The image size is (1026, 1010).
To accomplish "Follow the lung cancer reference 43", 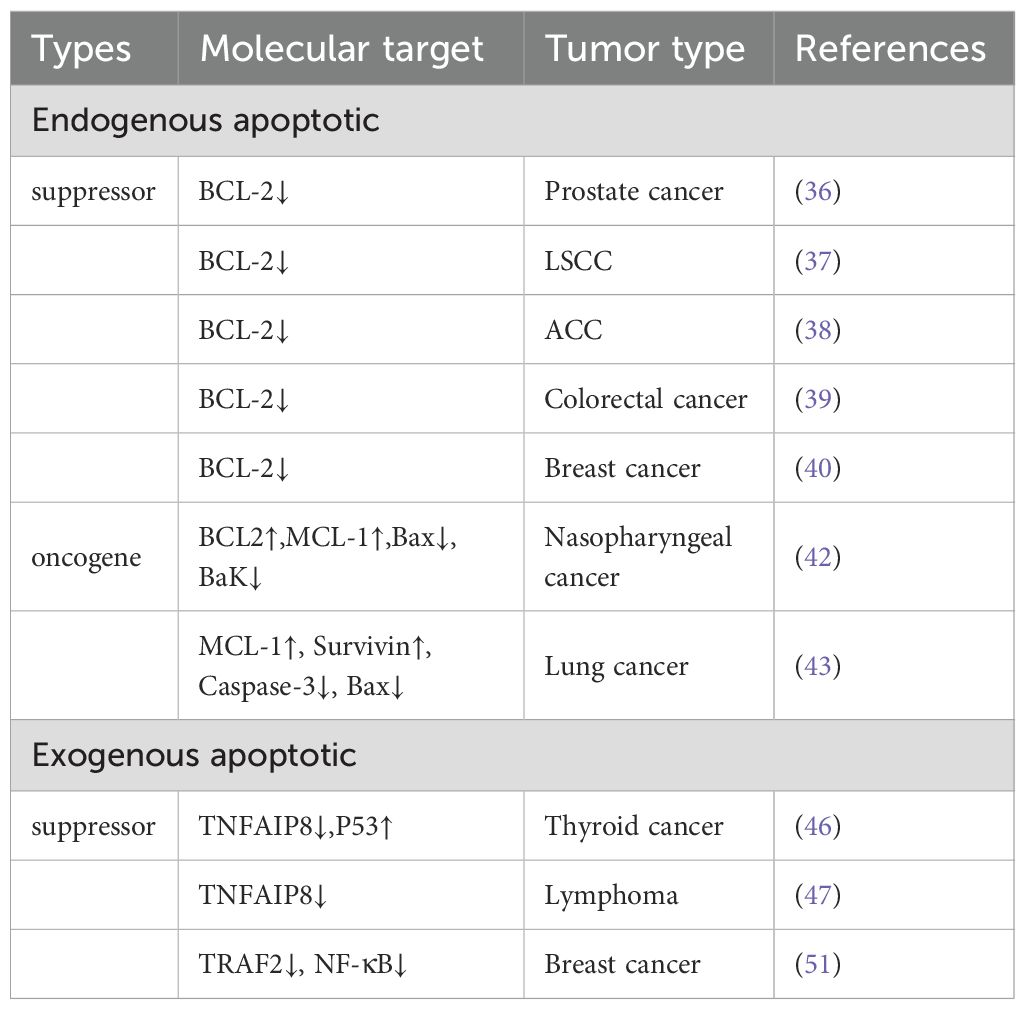I will pos(818,666).
